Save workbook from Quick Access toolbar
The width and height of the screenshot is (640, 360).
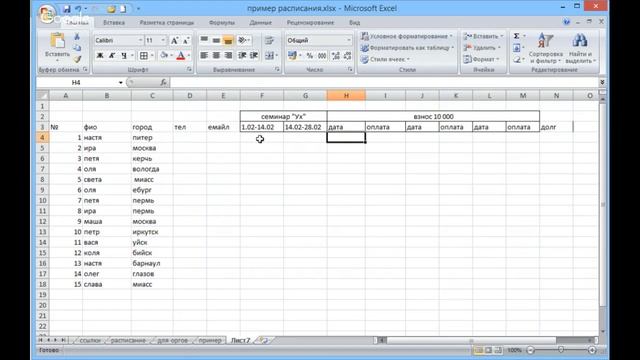67,9
